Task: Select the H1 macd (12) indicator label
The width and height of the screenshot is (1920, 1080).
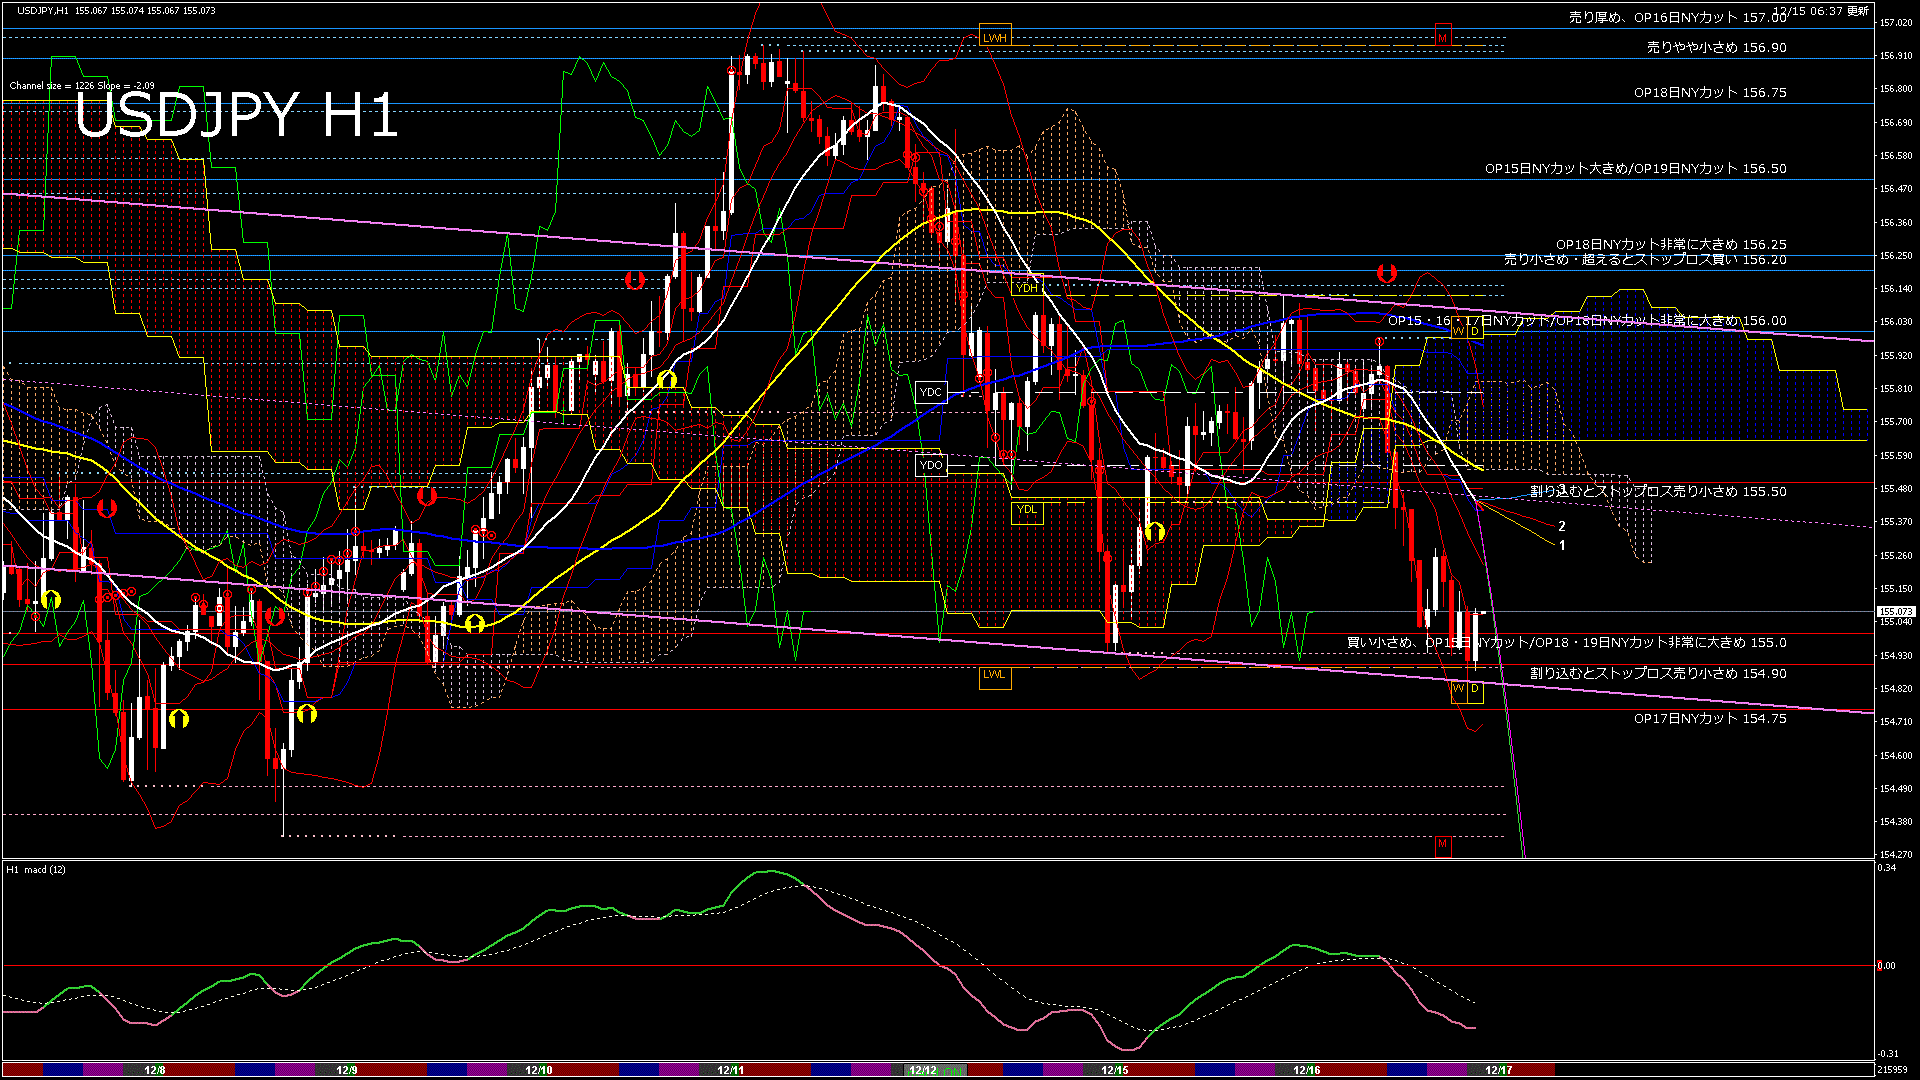Action: pyautogui.click(x=33, y=869)
